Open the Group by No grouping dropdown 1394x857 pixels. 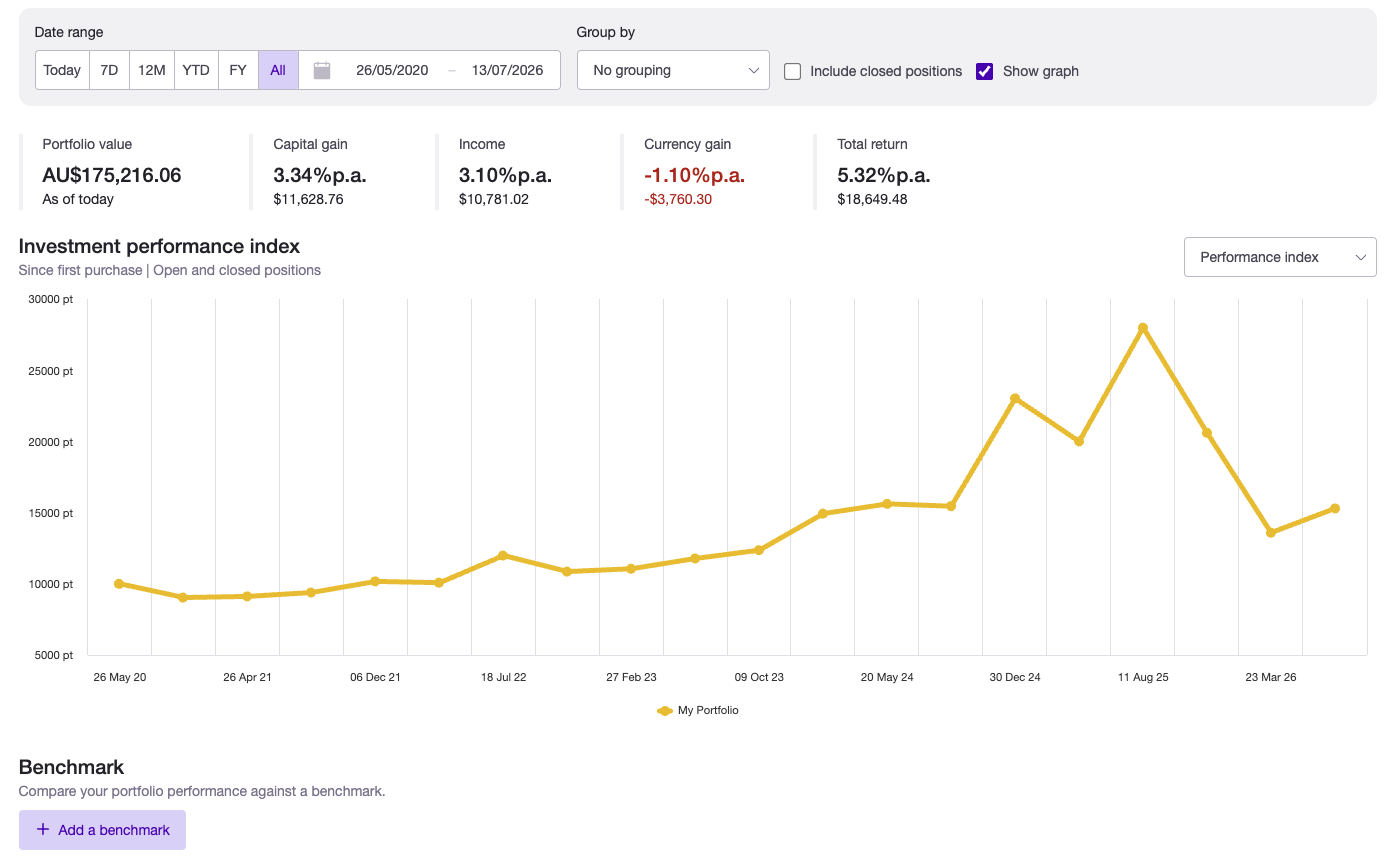(673, 70)
